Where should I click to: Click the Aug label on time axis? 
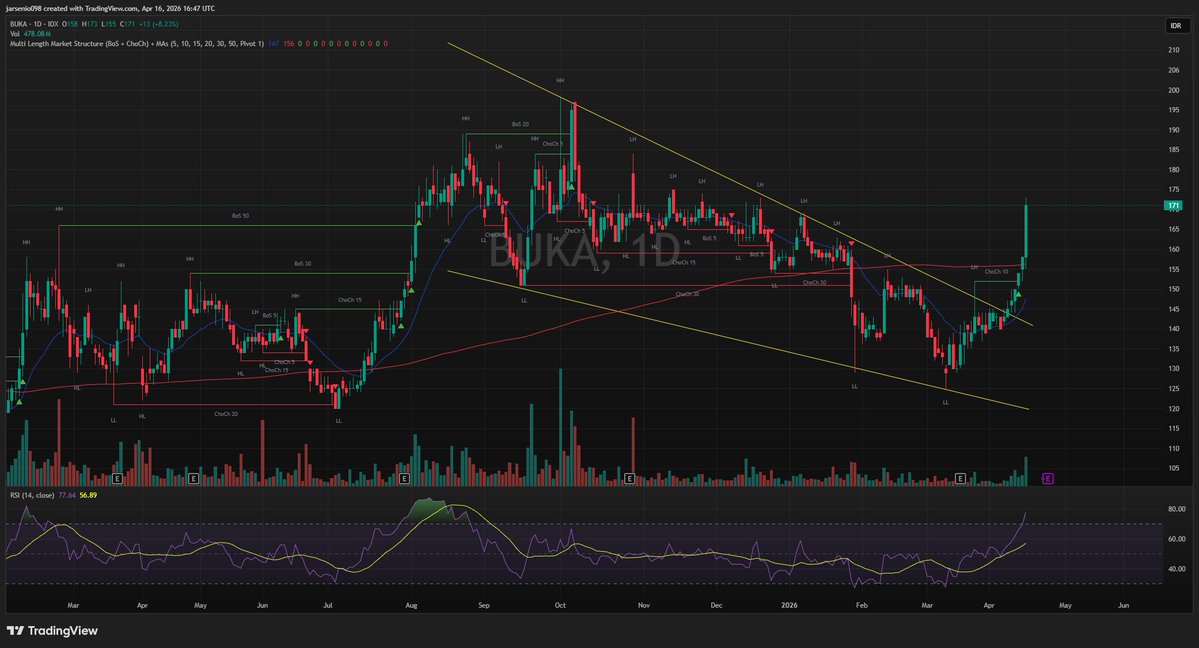coord(411,605)
